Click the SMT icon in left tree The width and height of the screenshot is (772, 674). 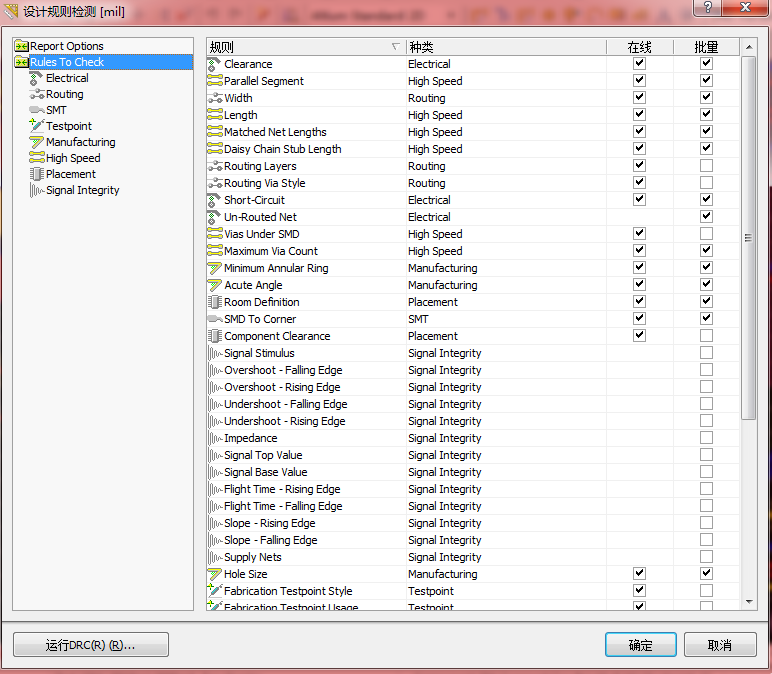click(37, 110)
